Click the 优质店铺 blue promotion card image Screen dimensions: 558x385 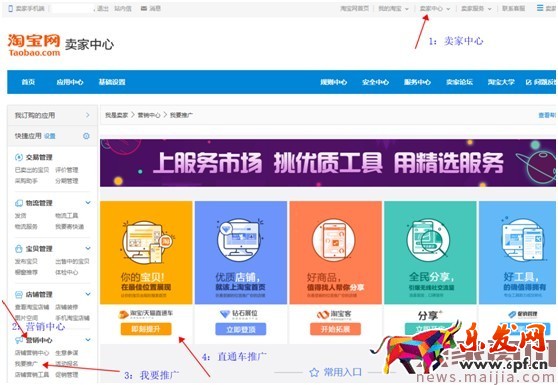click(x=241, y=252)
